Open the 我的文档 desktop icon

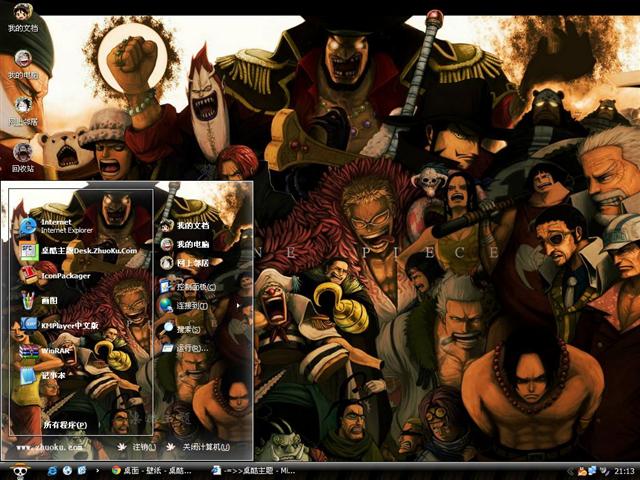(x=22, y=16)
